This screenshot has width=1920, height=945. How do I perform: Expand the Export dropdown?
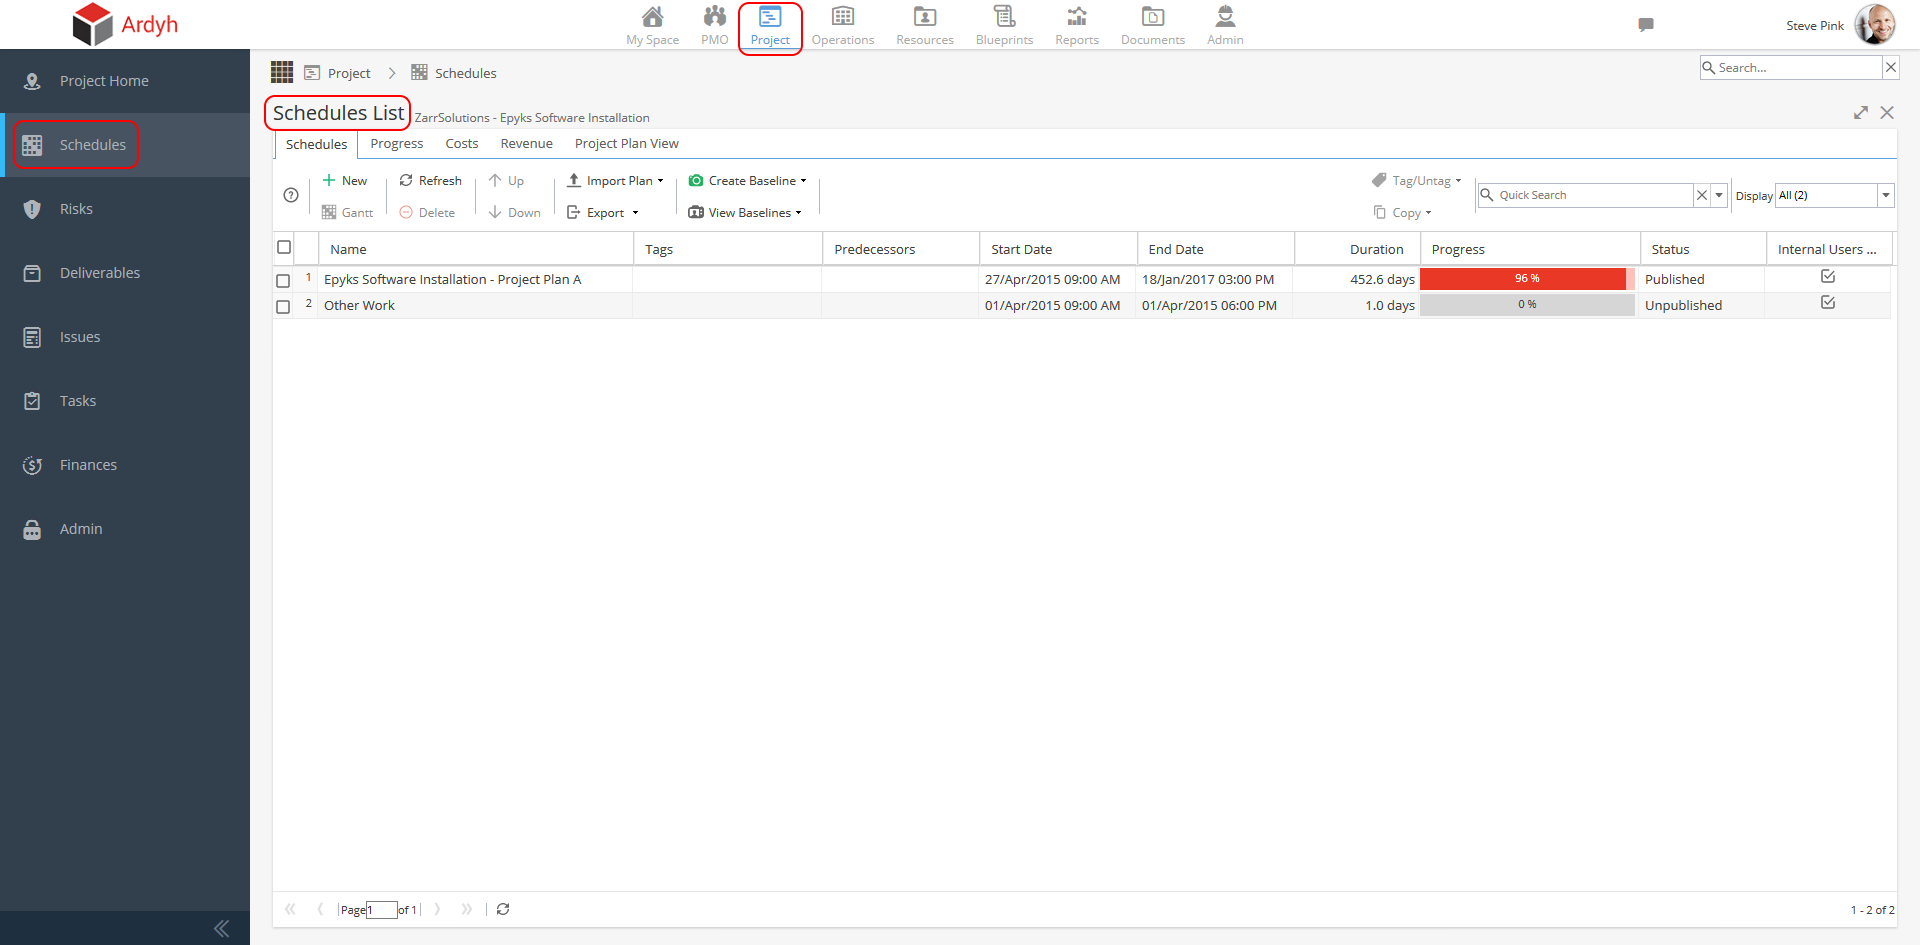coord(604,212)
